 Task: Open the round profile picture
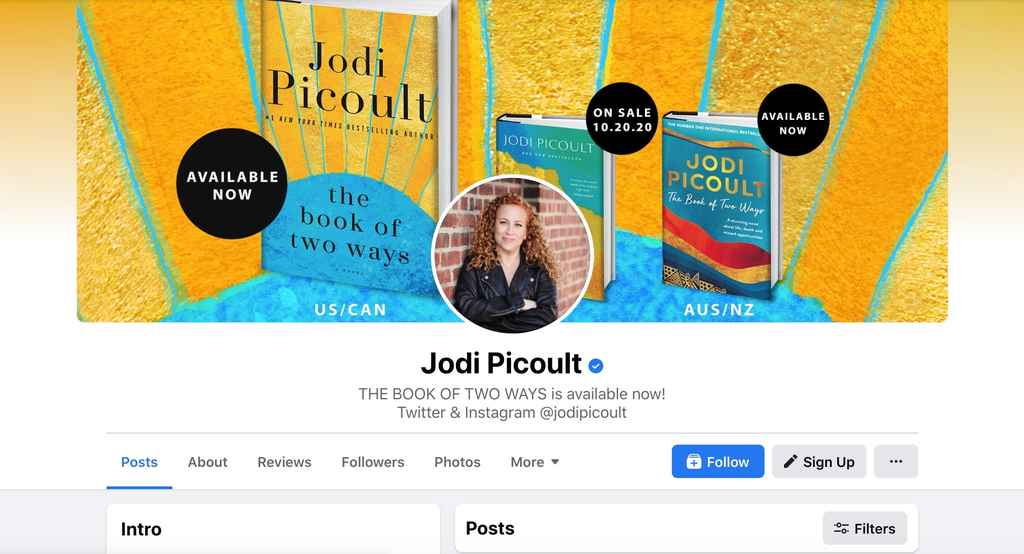[x=512, y=254]
